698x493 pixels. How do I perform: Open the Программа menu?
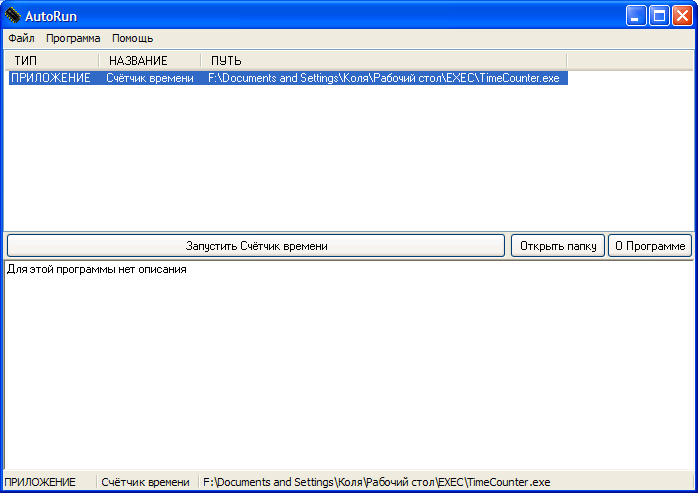pyautogui.click(x=73, y=38)
